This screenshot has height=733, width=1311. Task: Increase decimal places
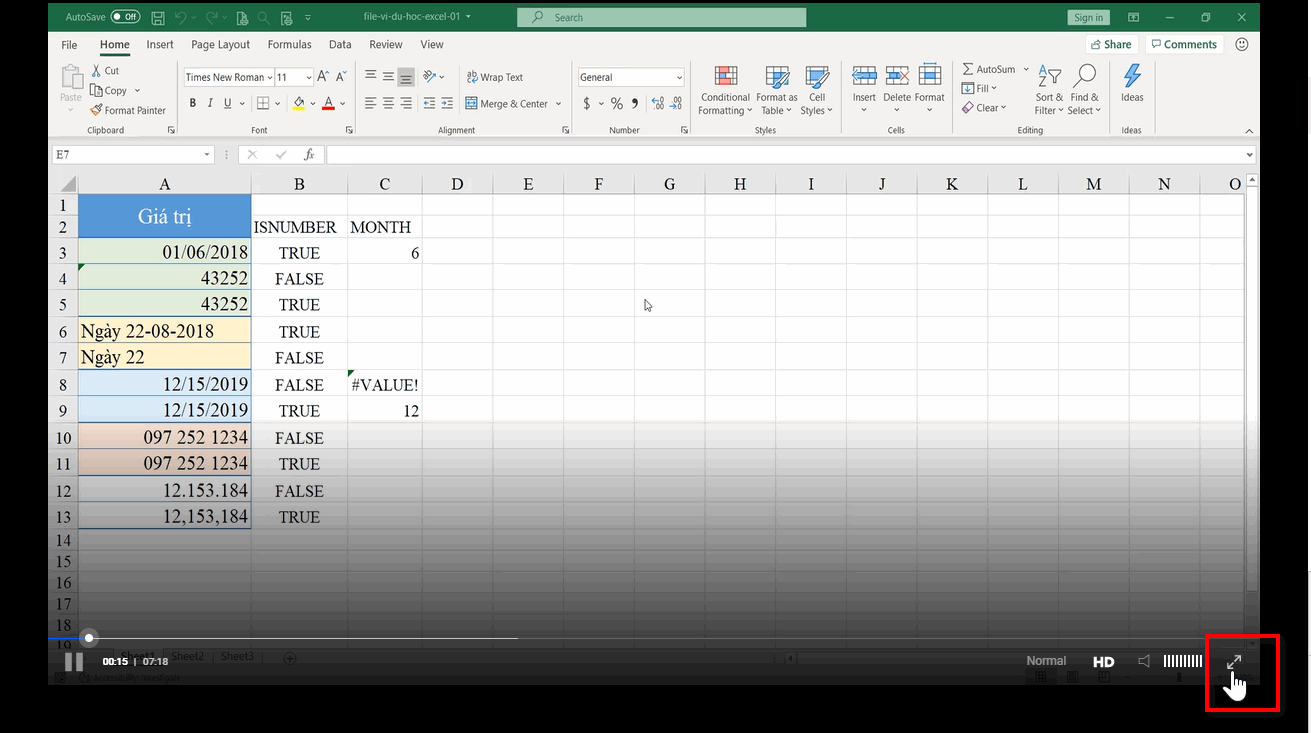coord(658,103)
